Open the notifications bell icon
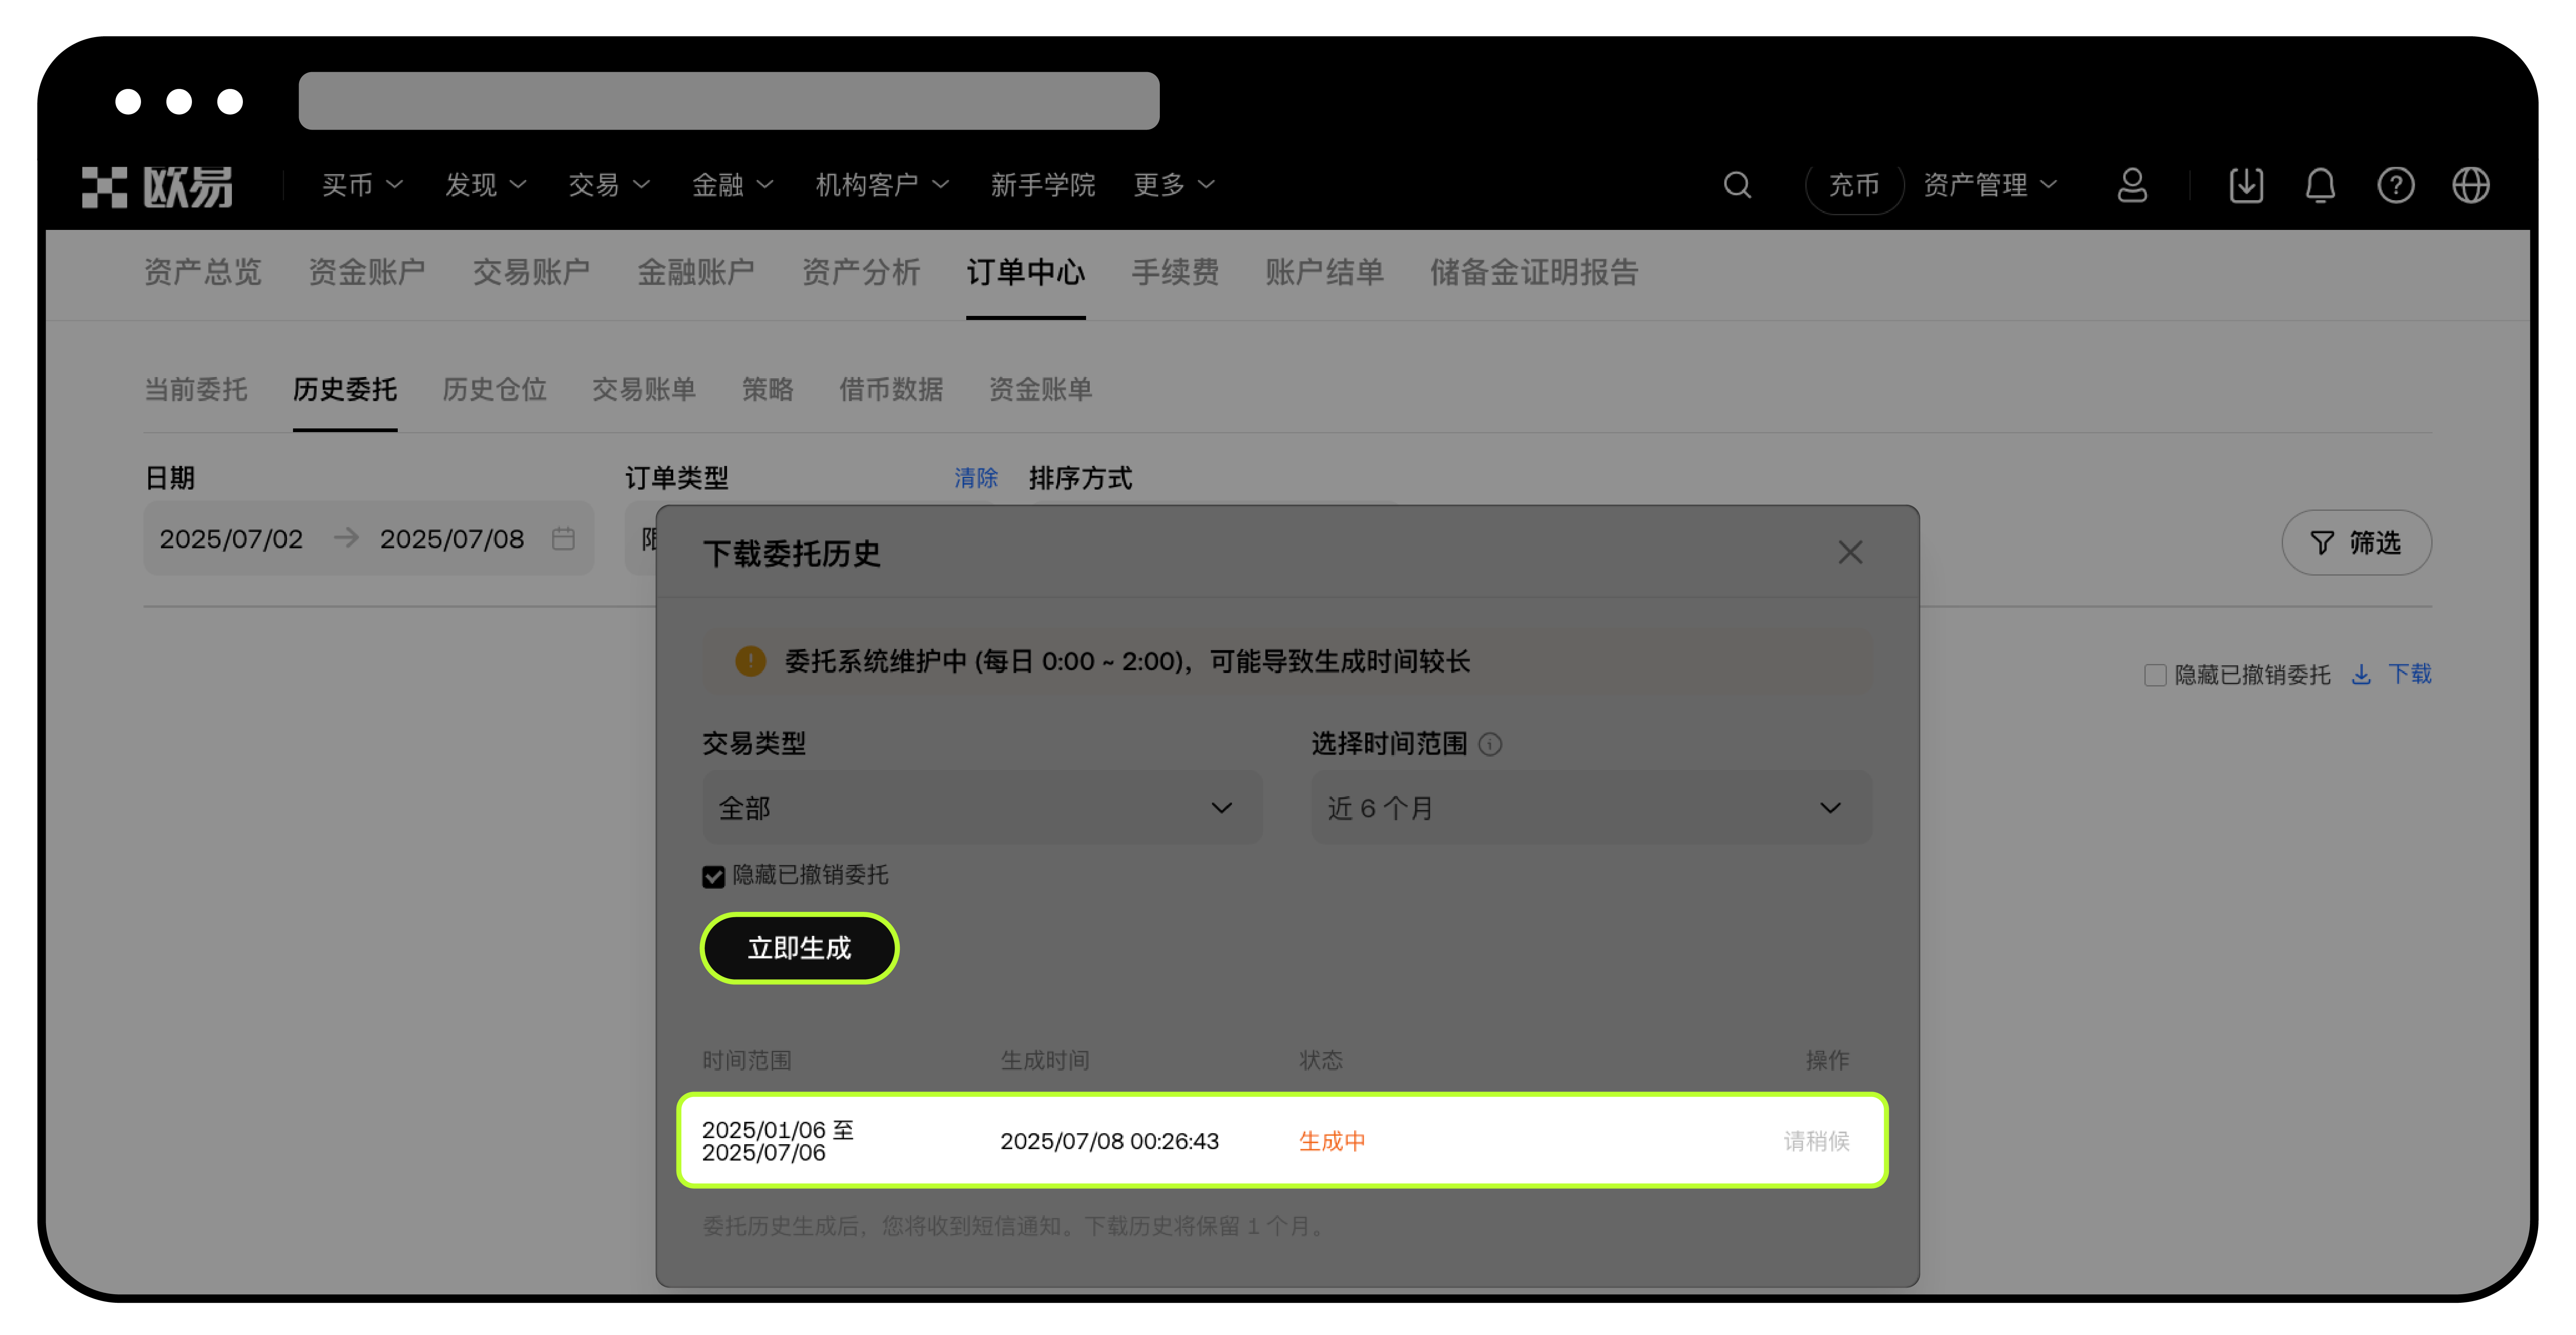The width and height of the screenshot is (2576, 1335). click(x=2320, y=185)
